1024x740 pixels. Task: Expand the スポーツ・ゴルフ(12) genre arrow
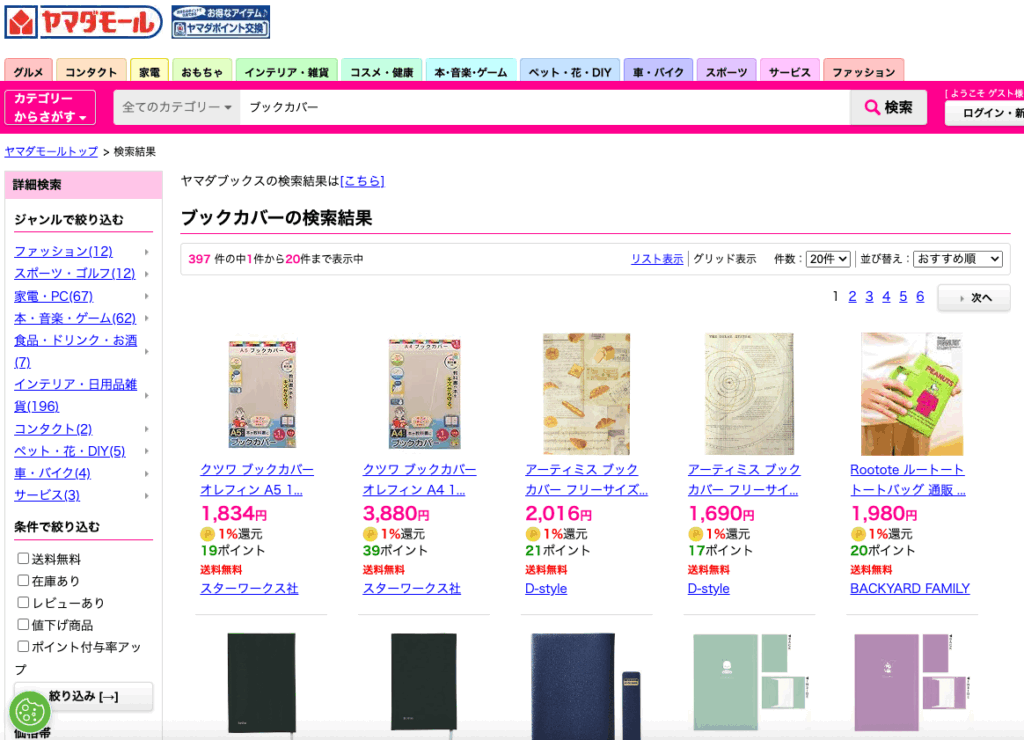[147, 274]
